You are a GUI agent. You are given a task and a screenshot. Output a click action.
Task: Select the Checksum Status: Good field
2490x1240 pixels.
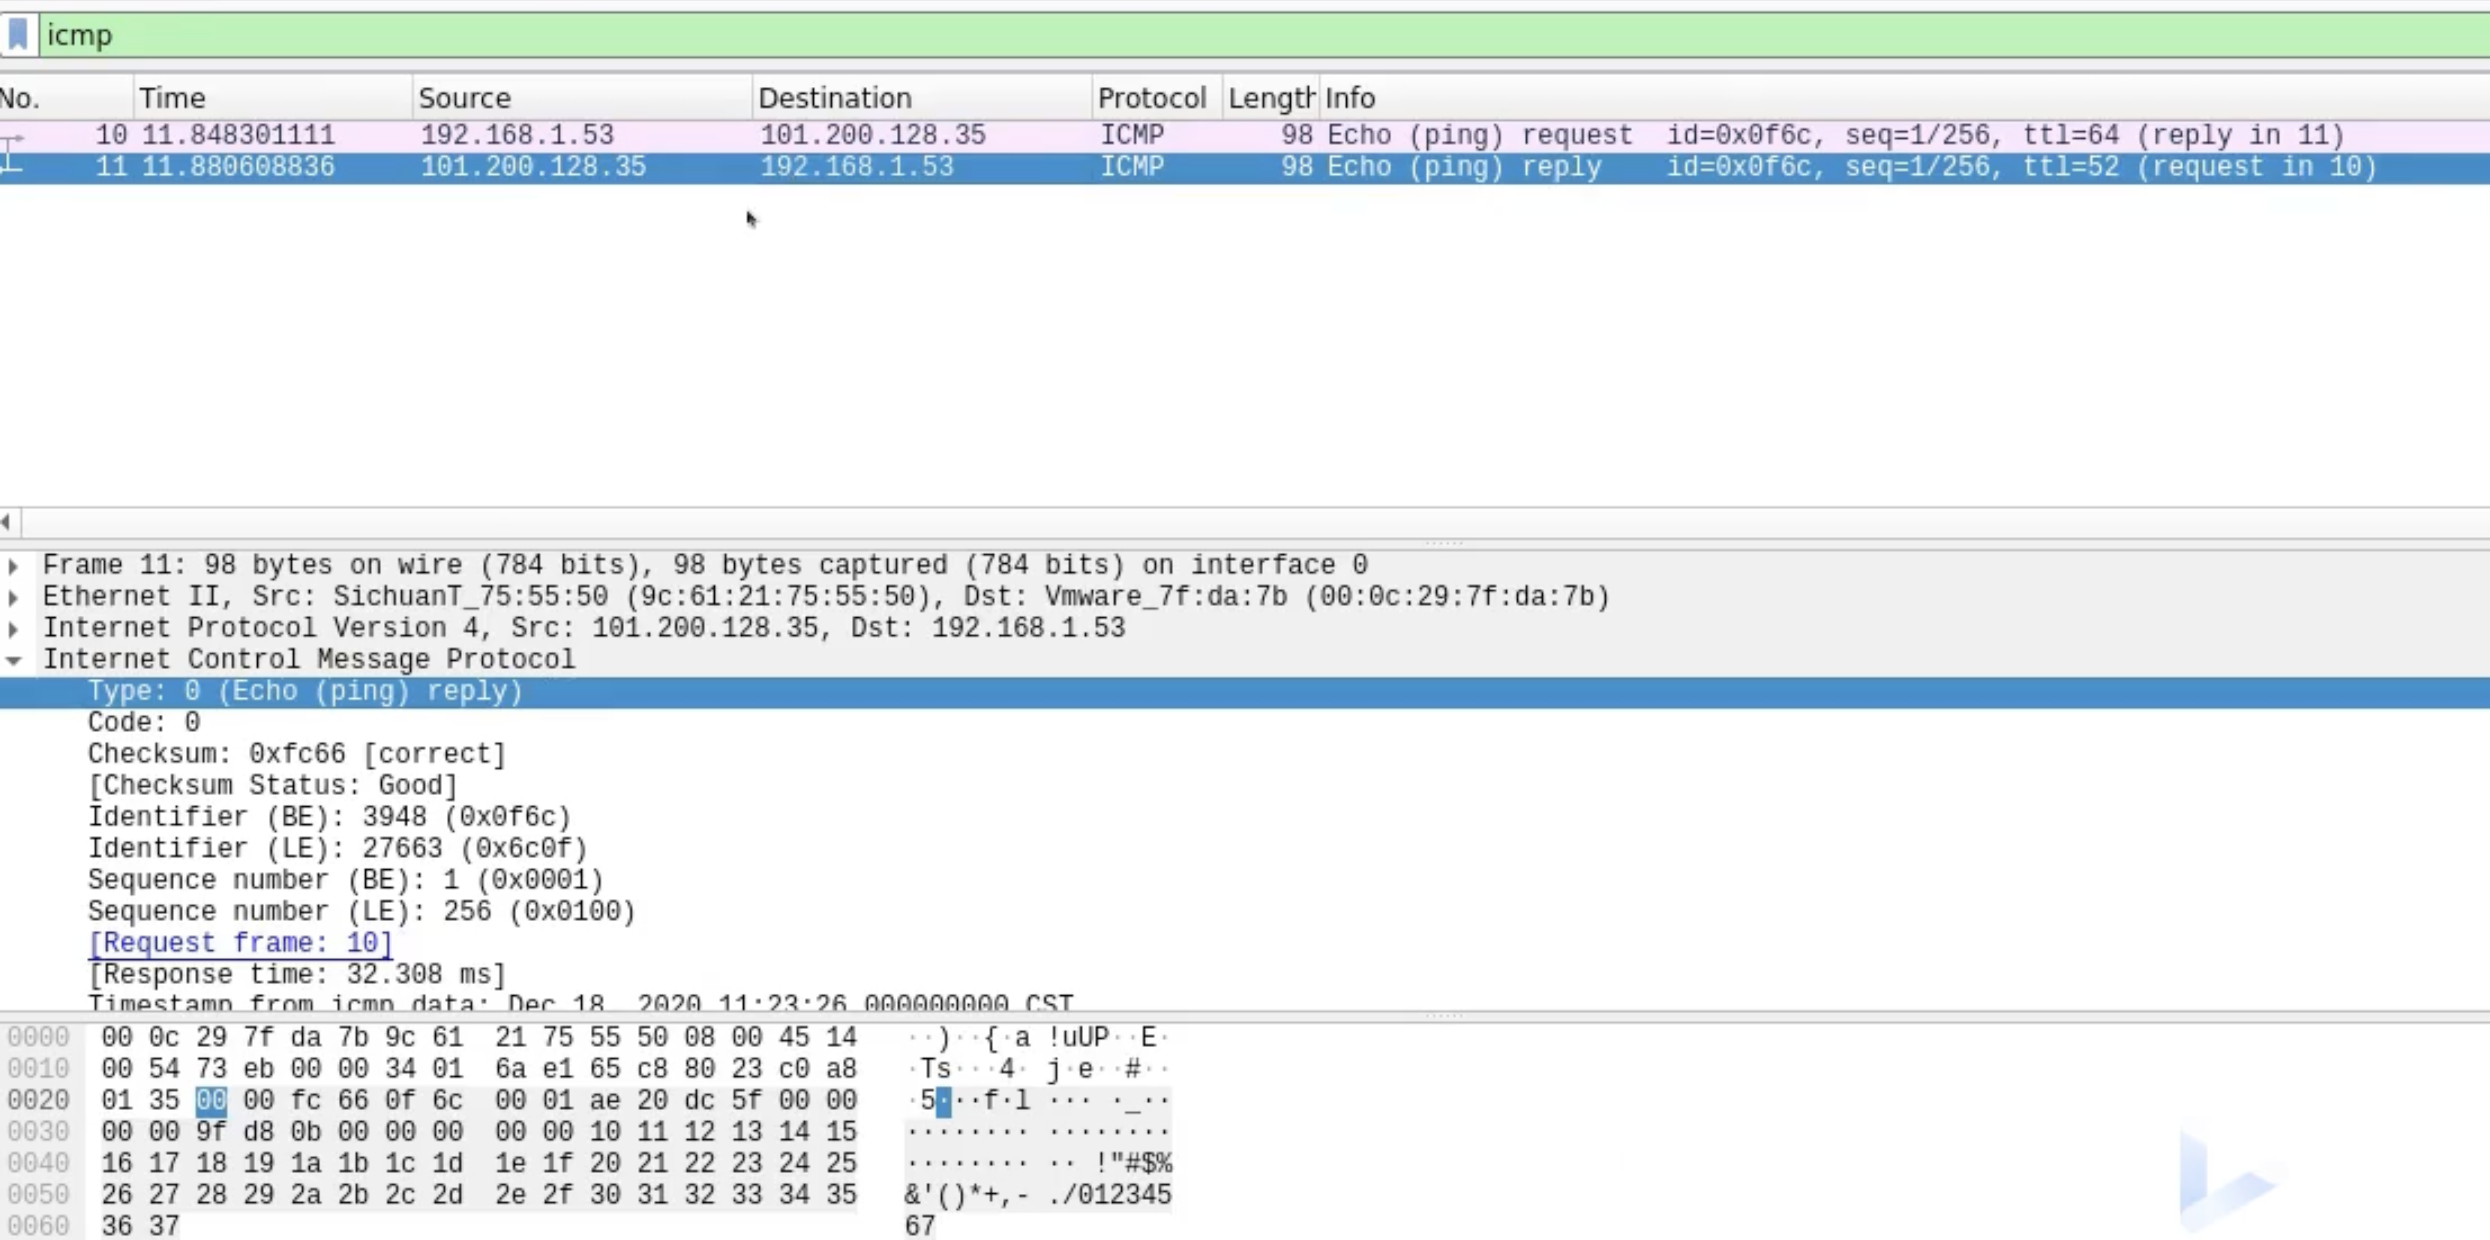point(273,786)
